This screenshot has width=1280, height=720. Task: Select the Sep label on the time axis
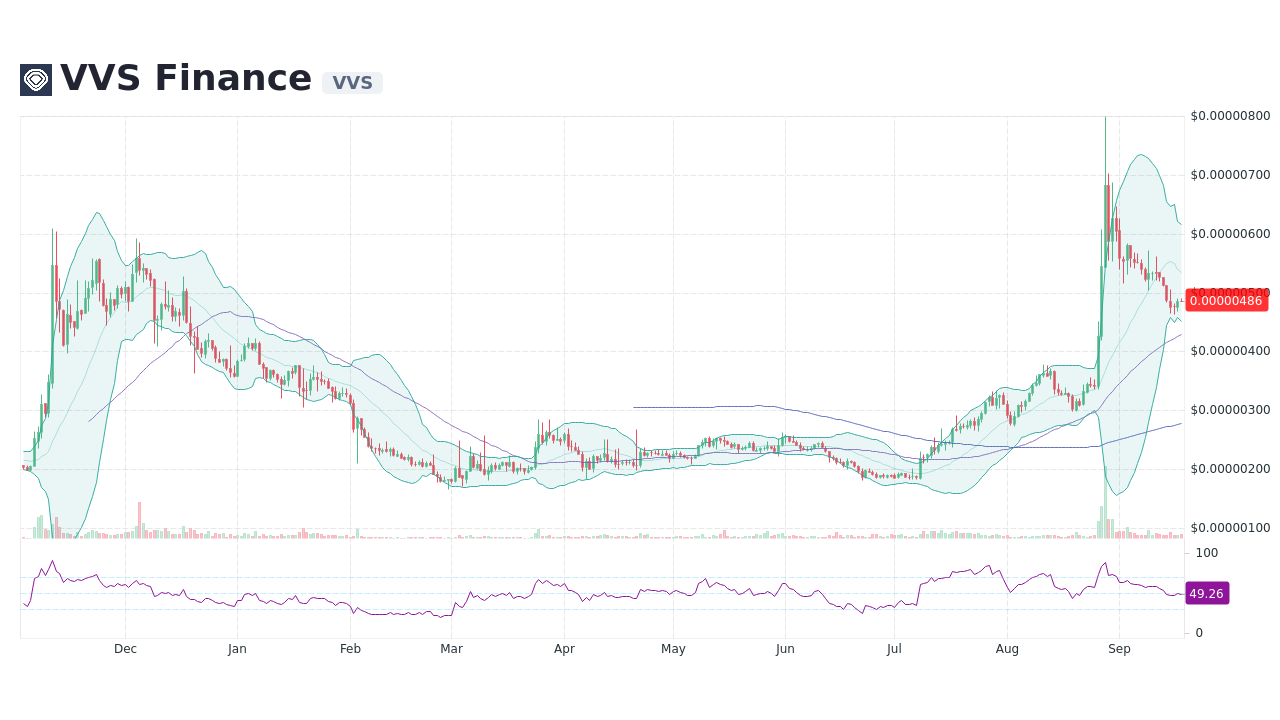pos(1119,649)
